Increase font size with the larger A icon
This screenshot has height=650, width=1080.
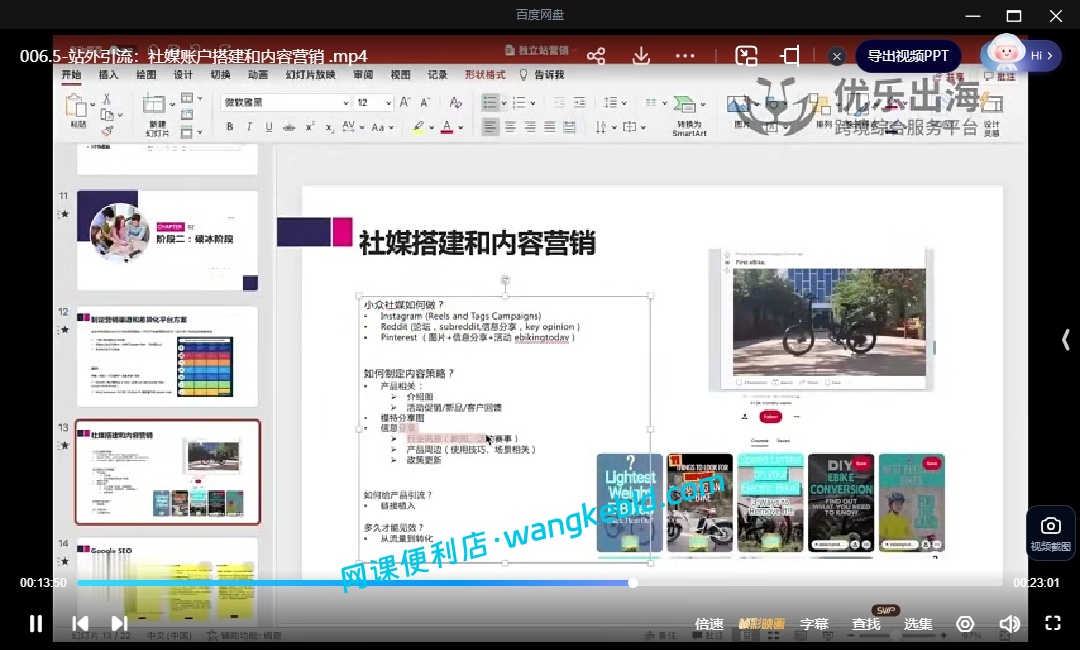tap(405, 103)
